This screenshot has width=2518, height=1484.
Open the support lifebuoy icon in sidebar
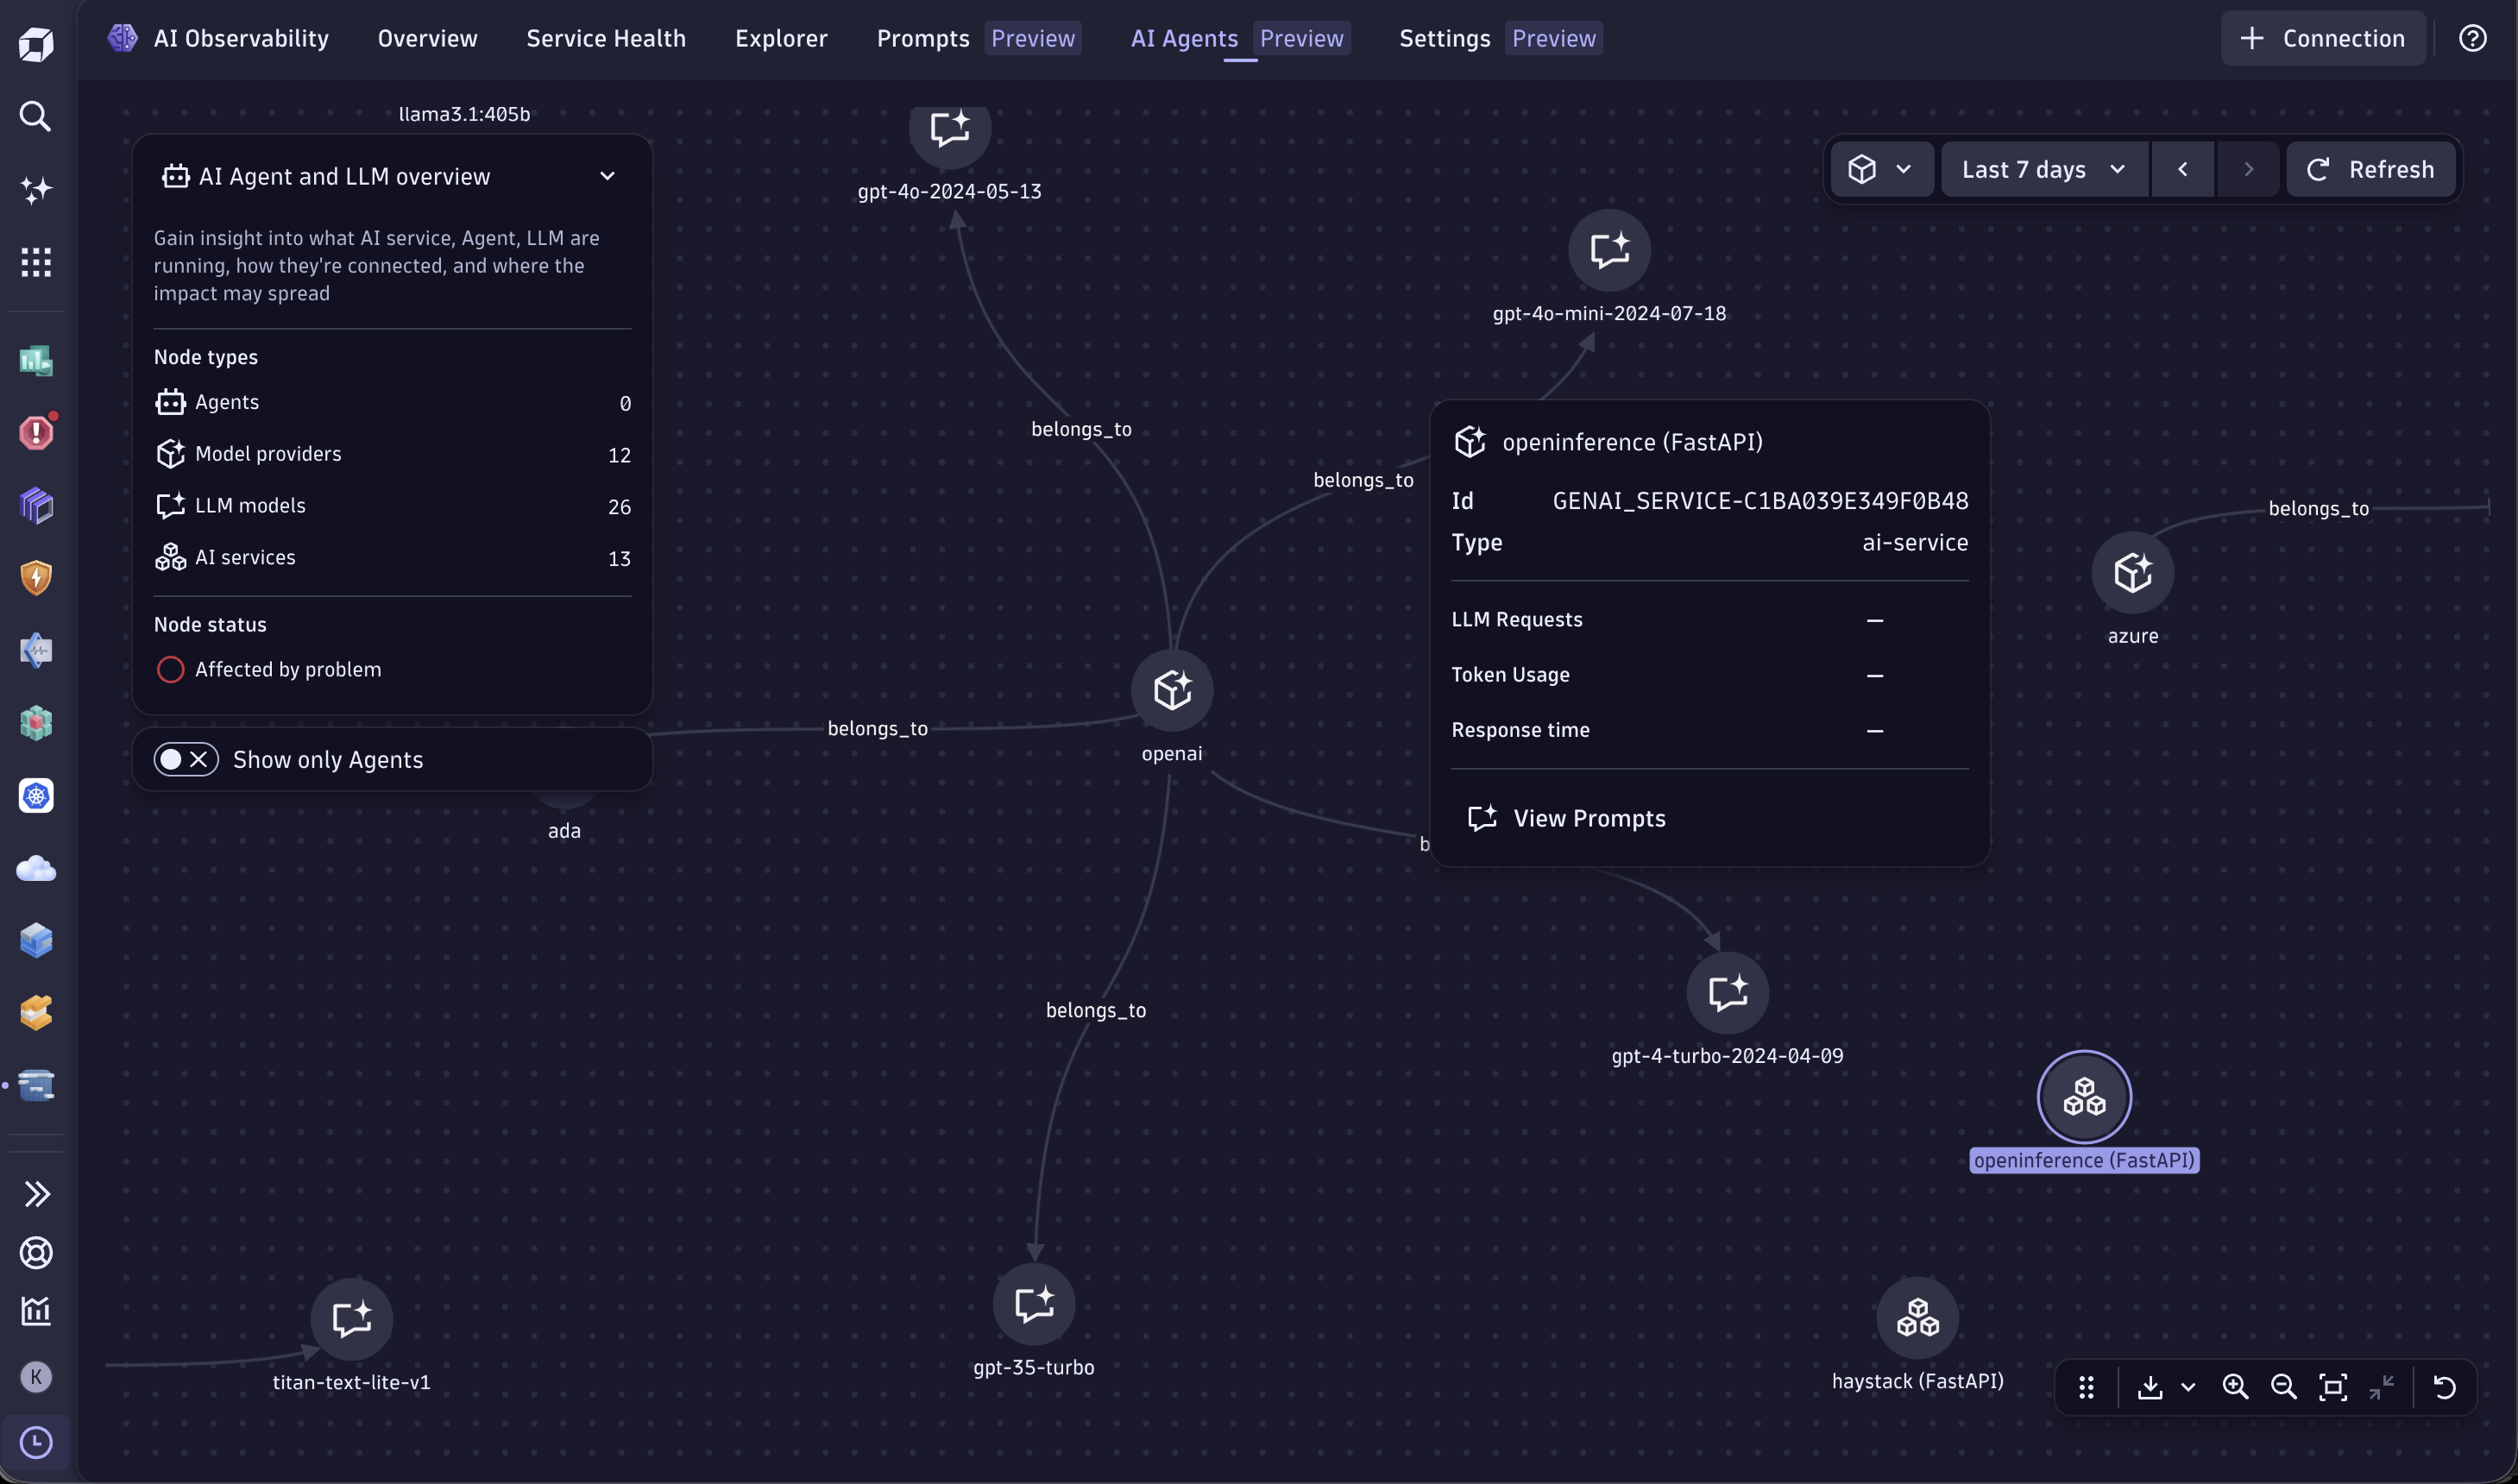pyautogui.click(x=36, y=1253)
